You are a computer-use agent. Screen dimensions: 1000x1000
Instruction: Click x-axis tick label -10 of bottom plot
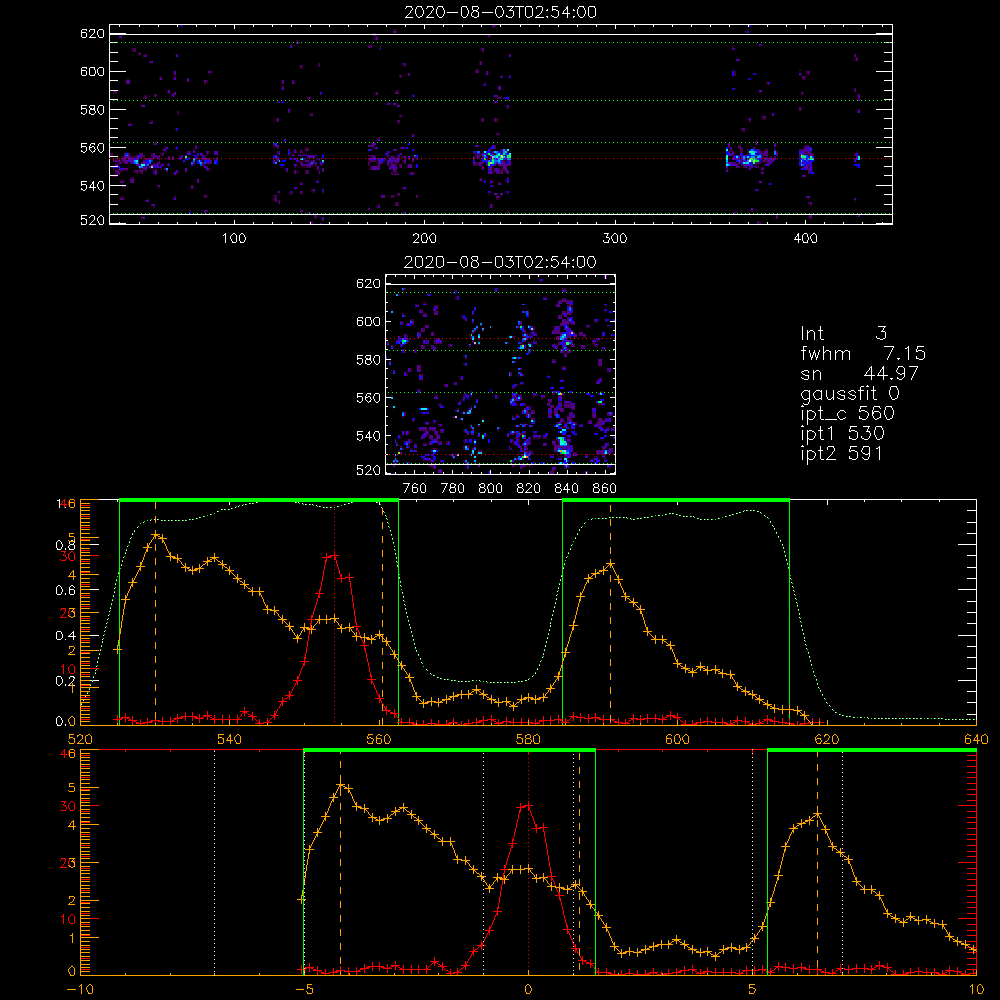click(x=80, y=990)
